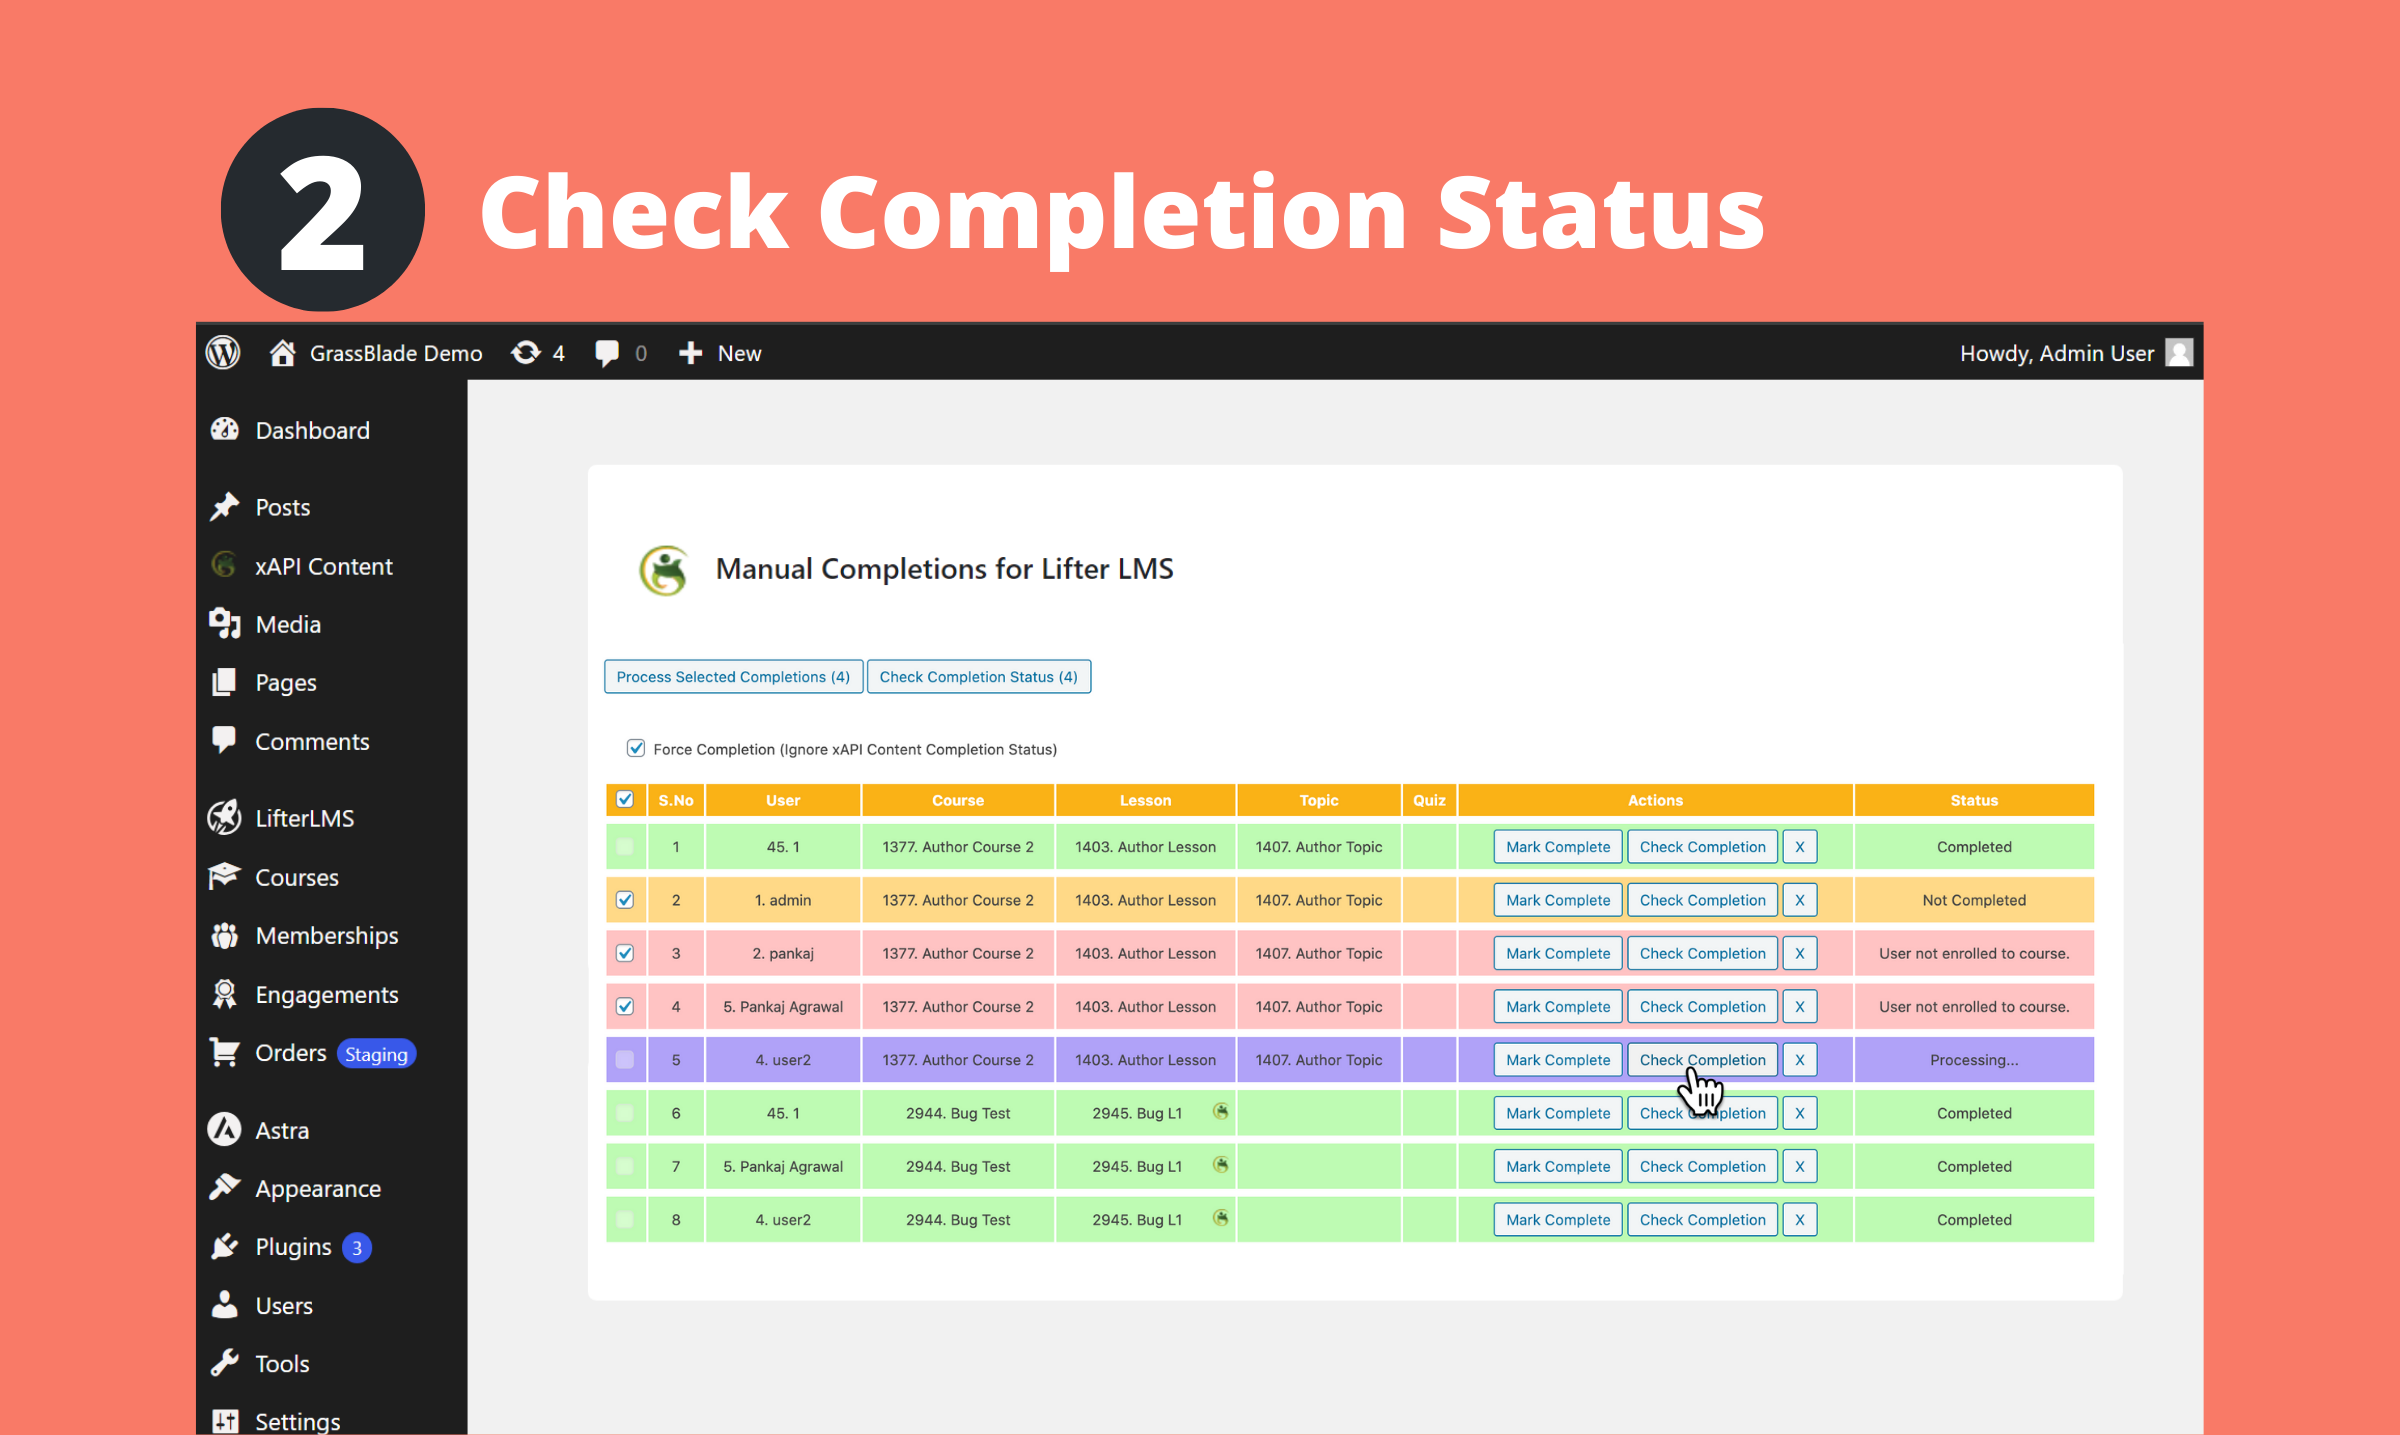Click the Media icon in sidebar
This screenshot has height=1435, width=2400.
pos(225,624)
